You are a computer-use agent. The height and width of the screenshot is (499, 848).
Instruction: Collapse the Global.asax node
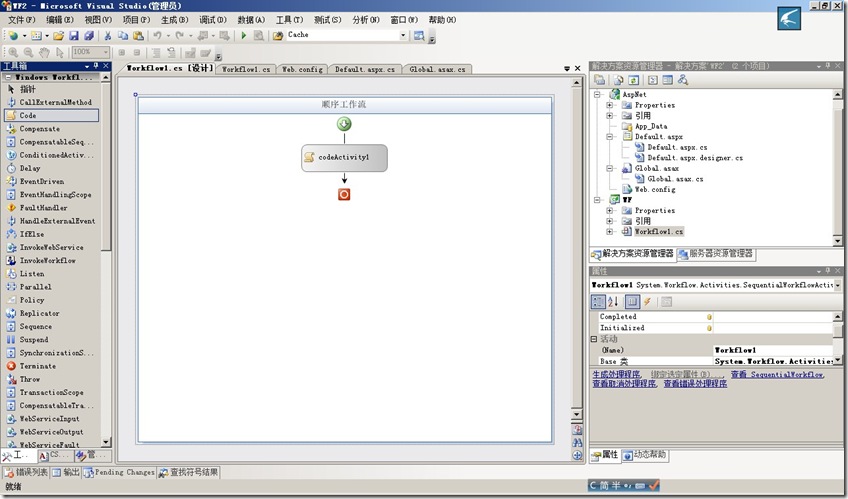coord(610,168)
